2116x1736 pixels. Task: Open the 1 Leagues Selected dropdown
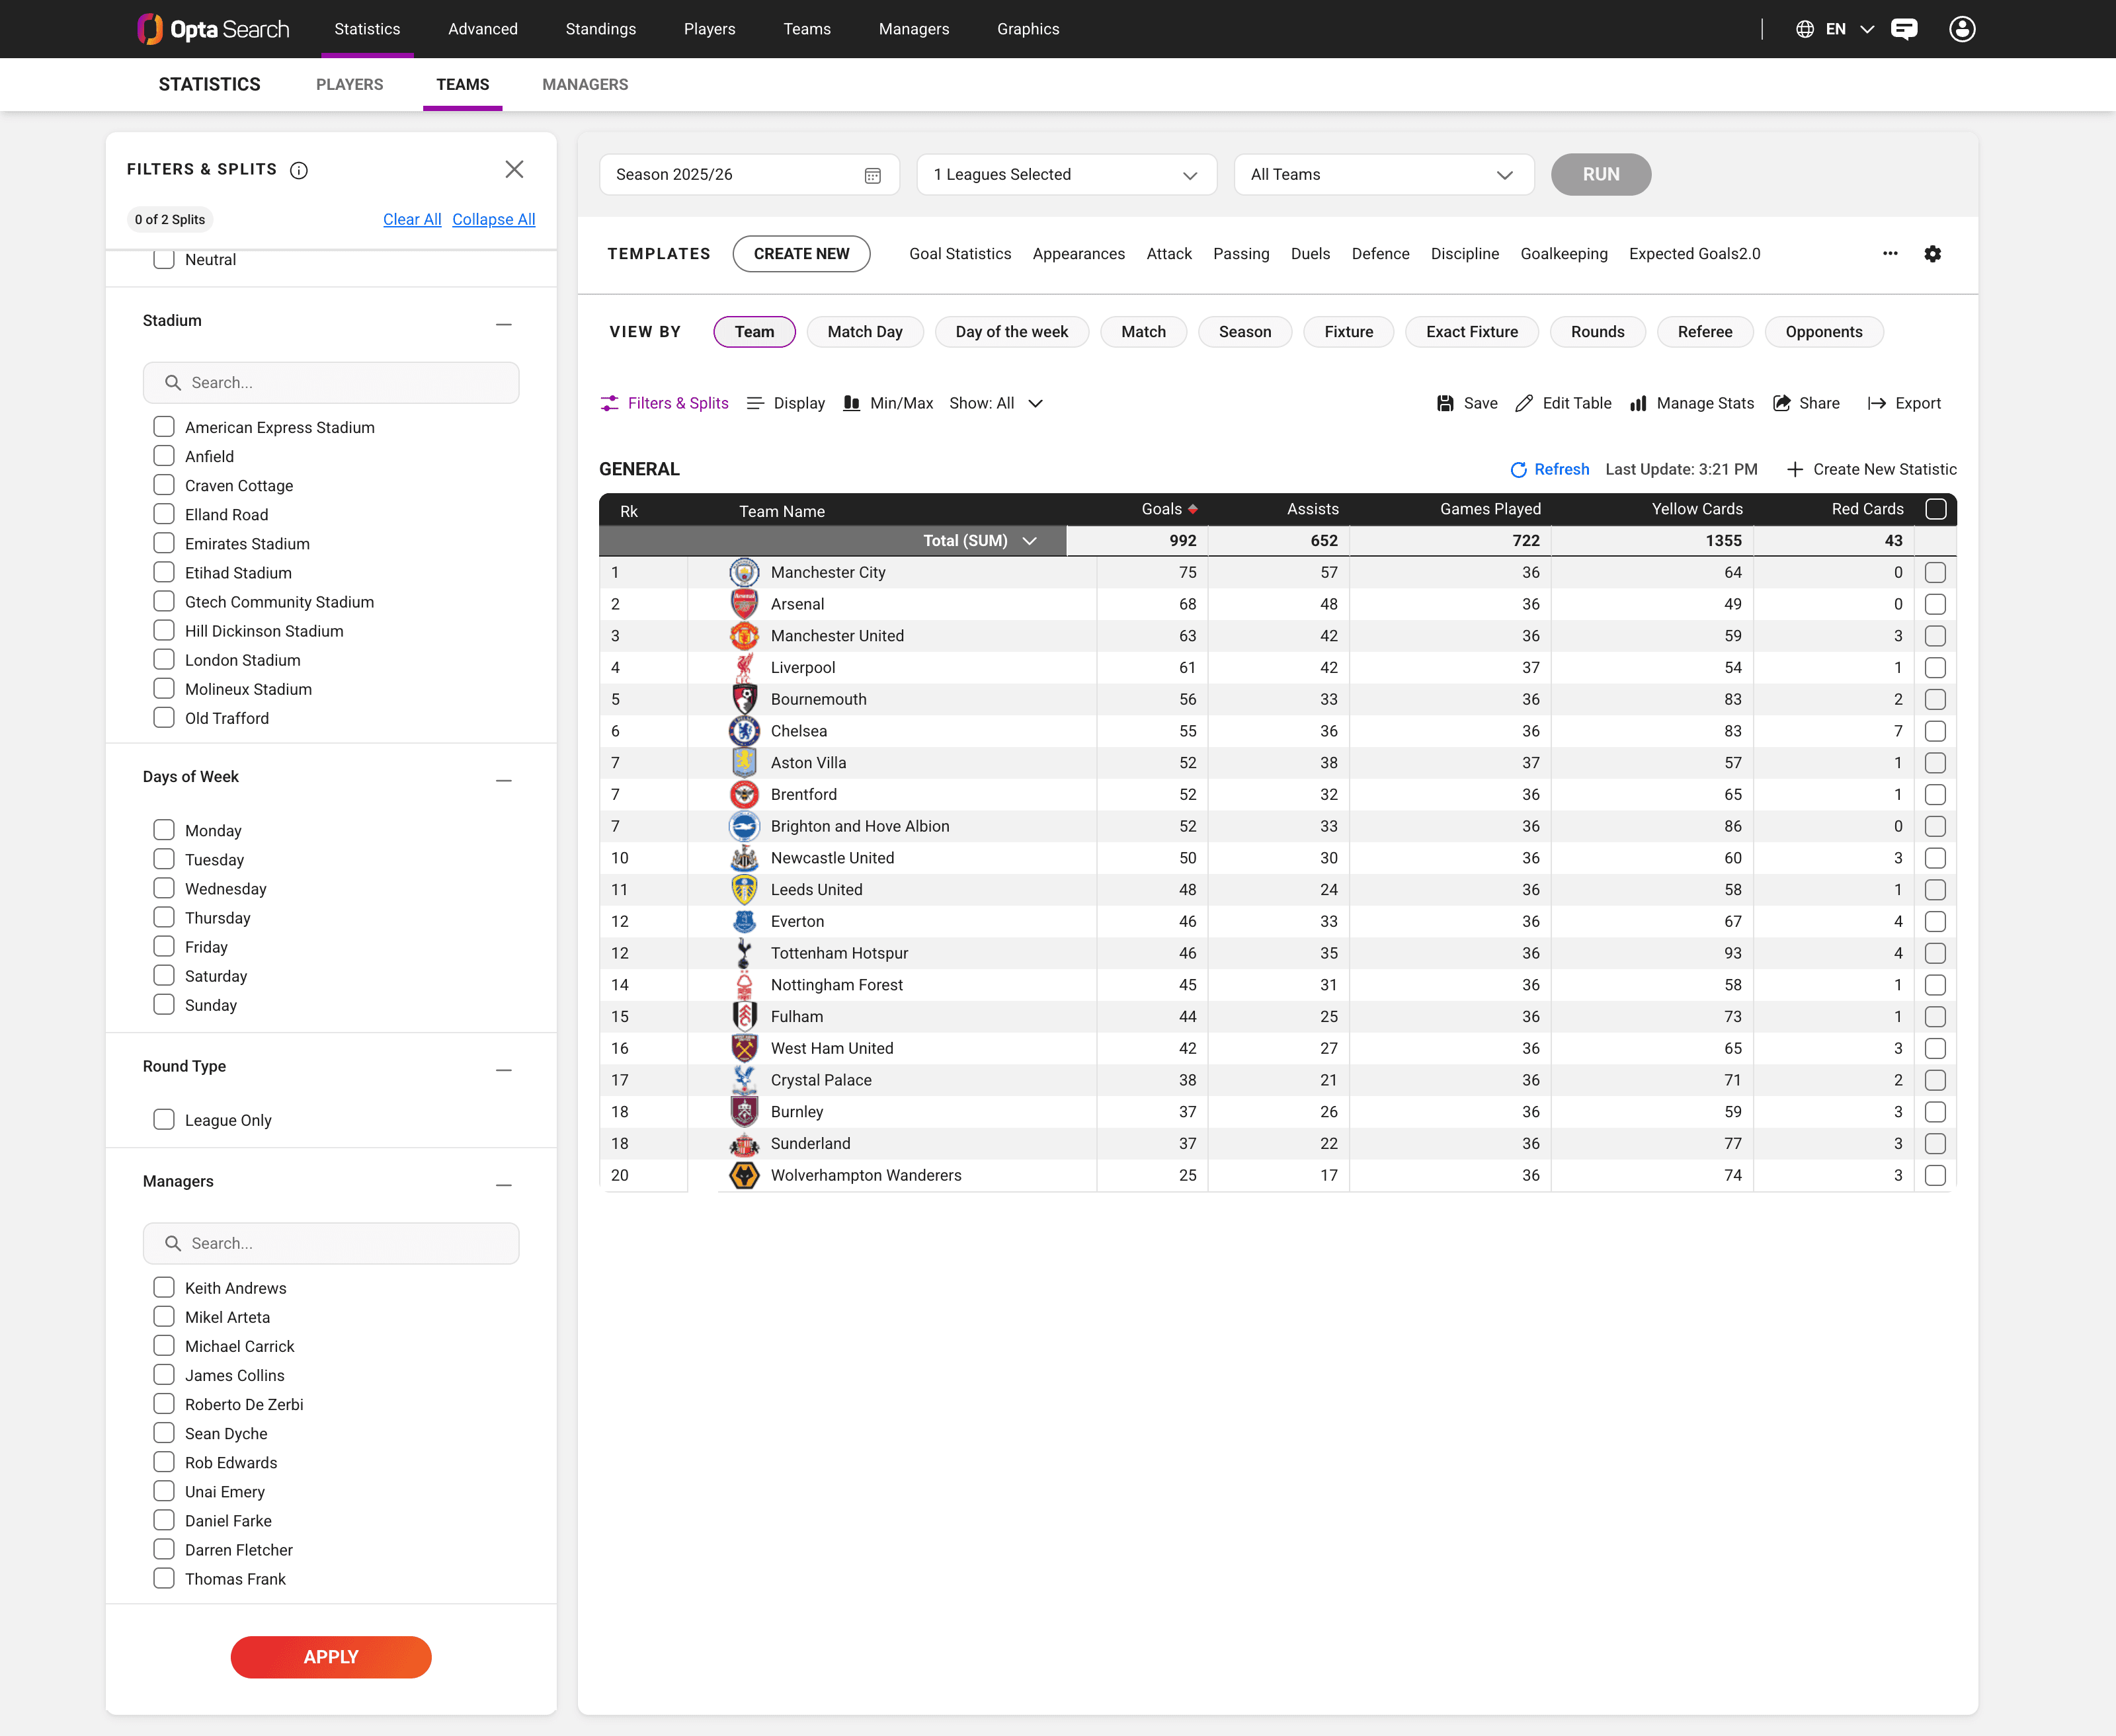1066,174
